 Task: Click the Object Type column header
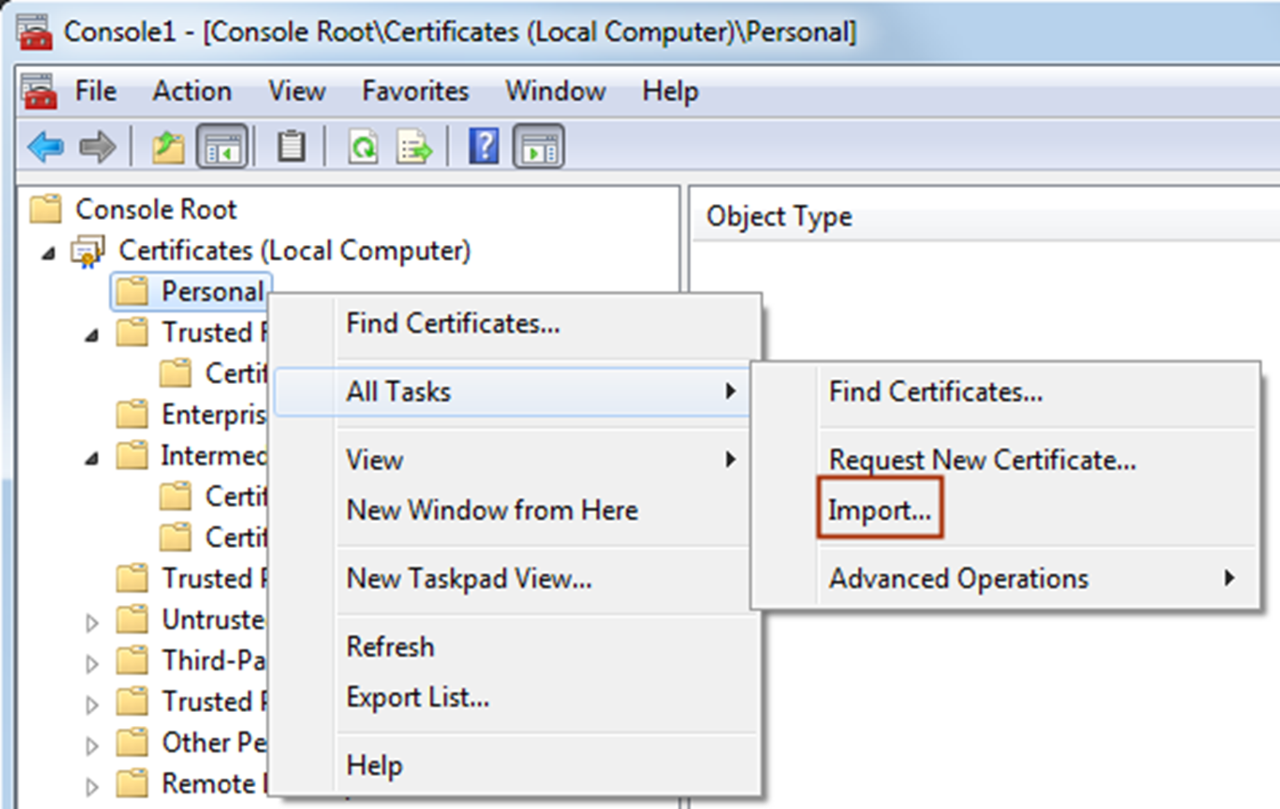[x=779, y=217]
